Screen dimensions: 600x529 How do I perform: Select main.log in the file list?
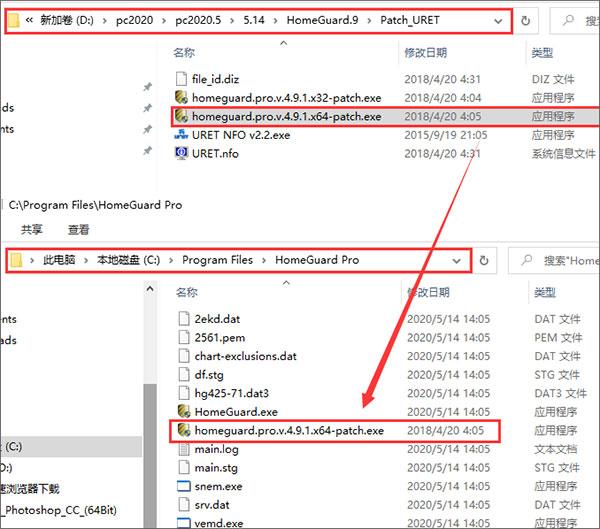216,449
